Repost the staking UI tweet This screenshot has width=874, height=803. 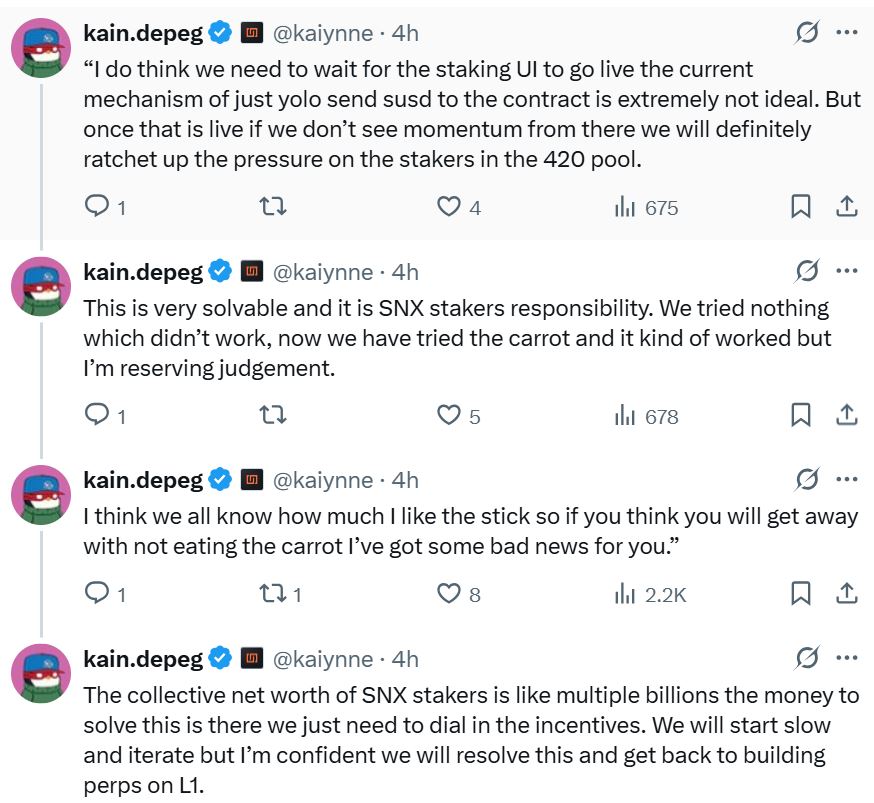coord(273,206)
